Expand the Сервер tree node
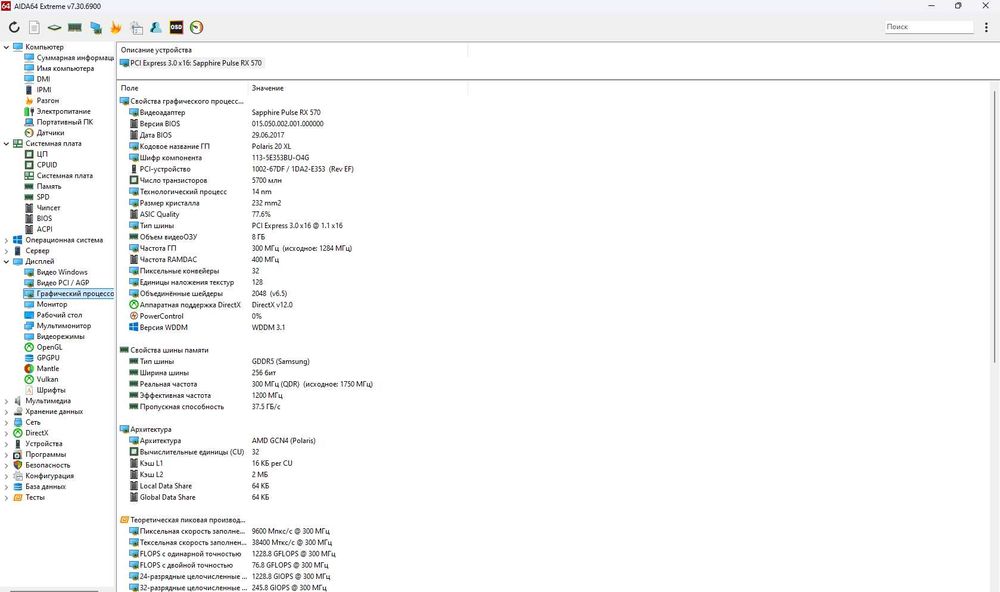 coord(6,251)
